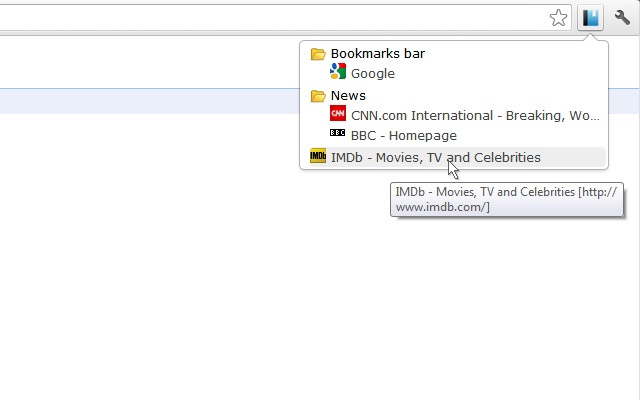Image resolution: width=640 pixels, height=400 pixels.
Task: Open the Google bookmark
Action: pyautogui.click(x=373, y=74)
